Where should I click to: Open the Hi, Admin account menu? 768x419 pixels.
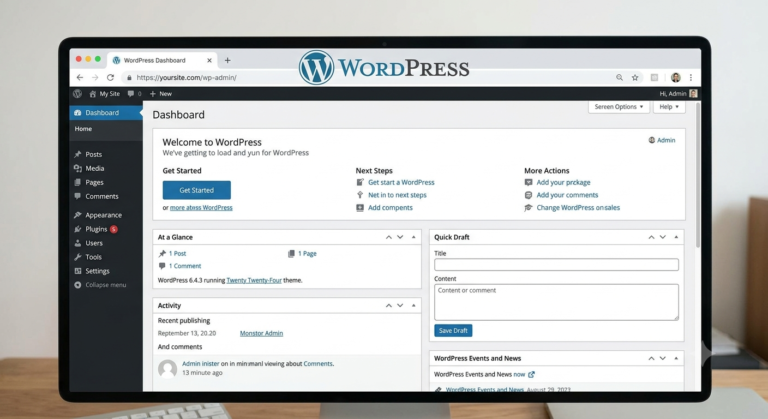coord(678,94)
